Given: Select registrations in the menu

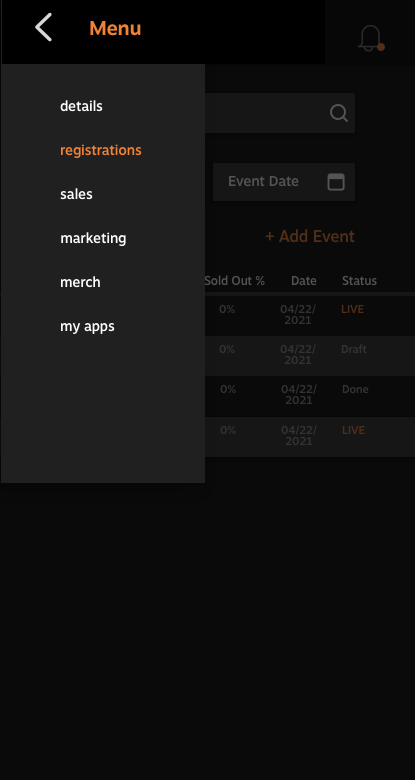Looking at the screenshot, I should [x=101, y=150].
